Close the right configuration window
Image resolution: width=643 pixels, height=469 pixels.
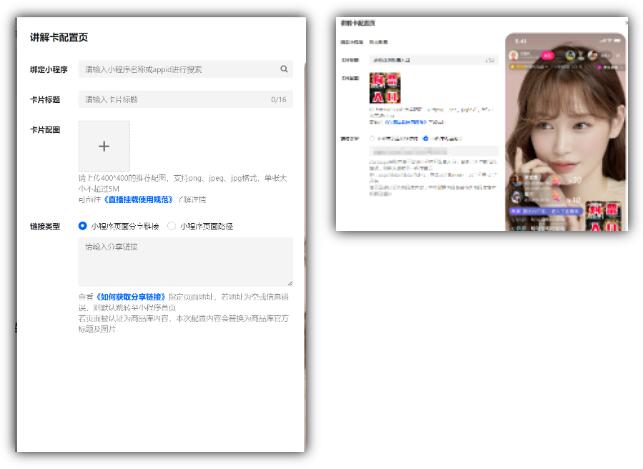[x=626, y=21]
